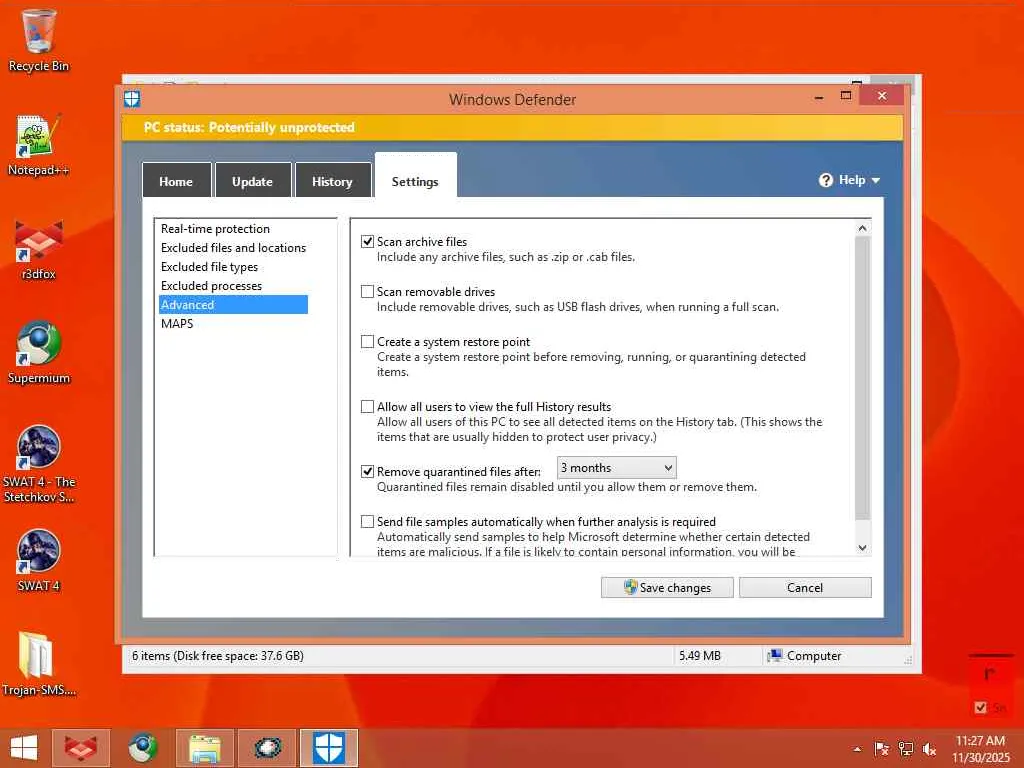Open the 3 months dropdown
Screen dimensions: 1024x768
pyautogui.click(x=616, y=468)
